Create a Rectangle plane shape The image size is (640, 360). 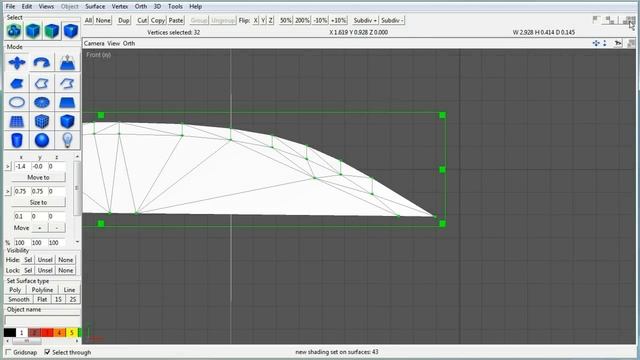(x=67, y=102)
